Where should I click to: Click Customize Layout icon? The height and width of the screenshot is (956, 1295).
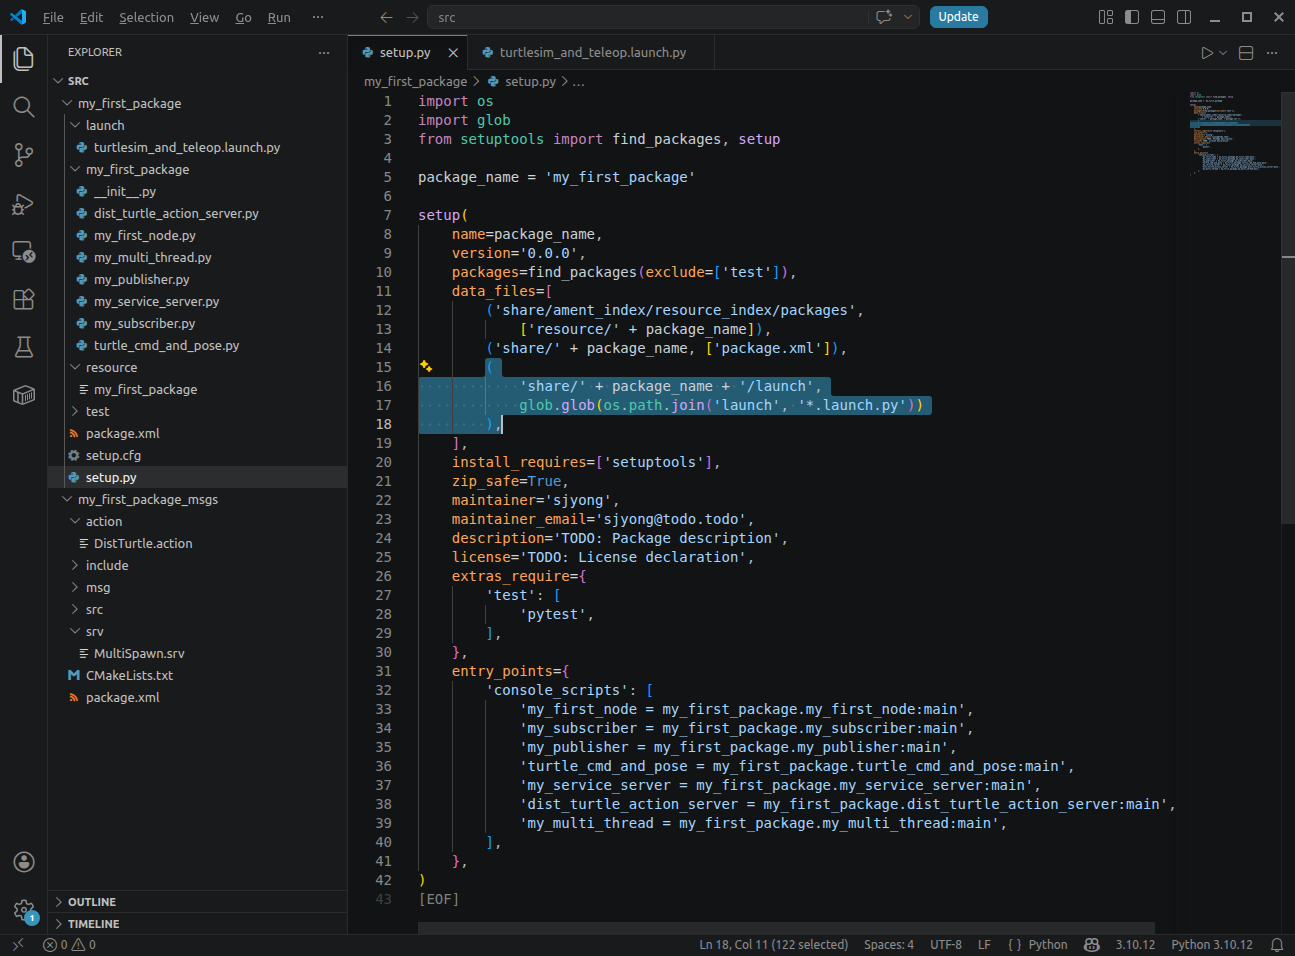pyautogui.click(x=1106, y=17)
